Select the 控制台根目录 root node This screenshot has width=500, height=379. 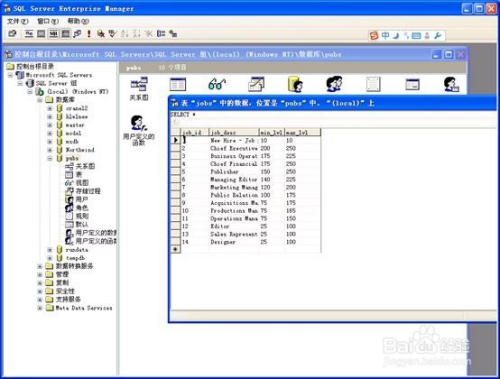(35, 66)
